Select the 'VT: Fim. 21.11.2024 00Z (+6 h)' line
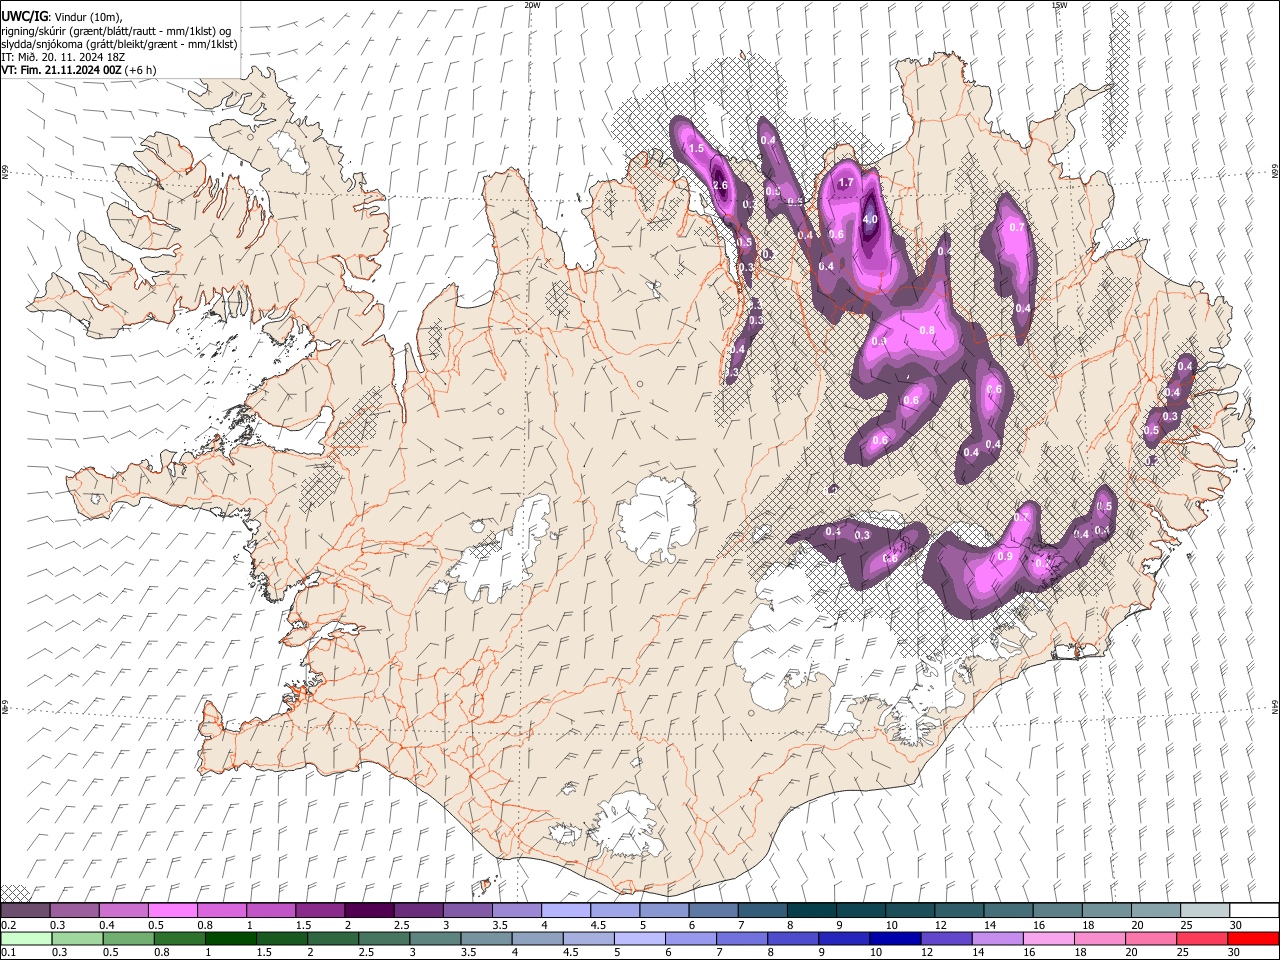 [x=79, y=70]
